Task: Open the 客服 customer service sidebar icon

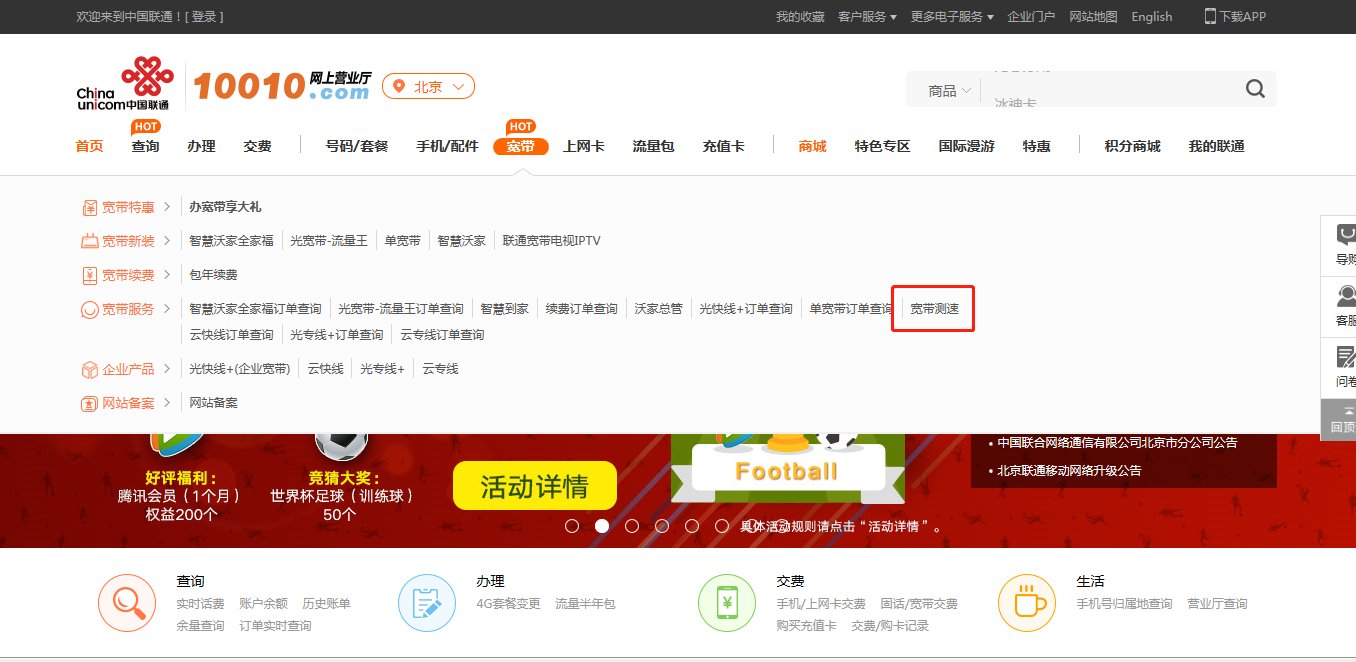Action: 1343,300
